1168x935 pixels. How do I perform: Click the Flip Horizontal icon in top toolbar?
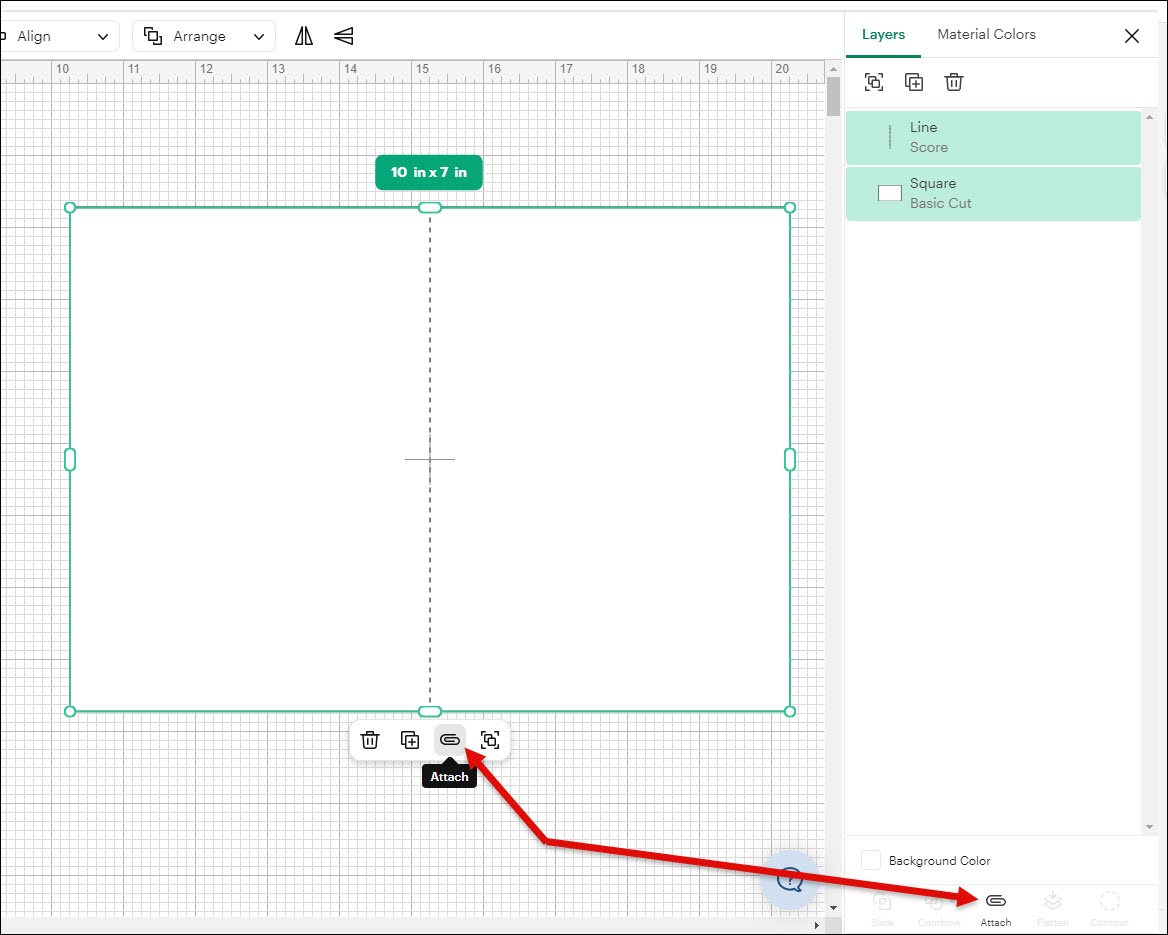[x=304, y=36]
